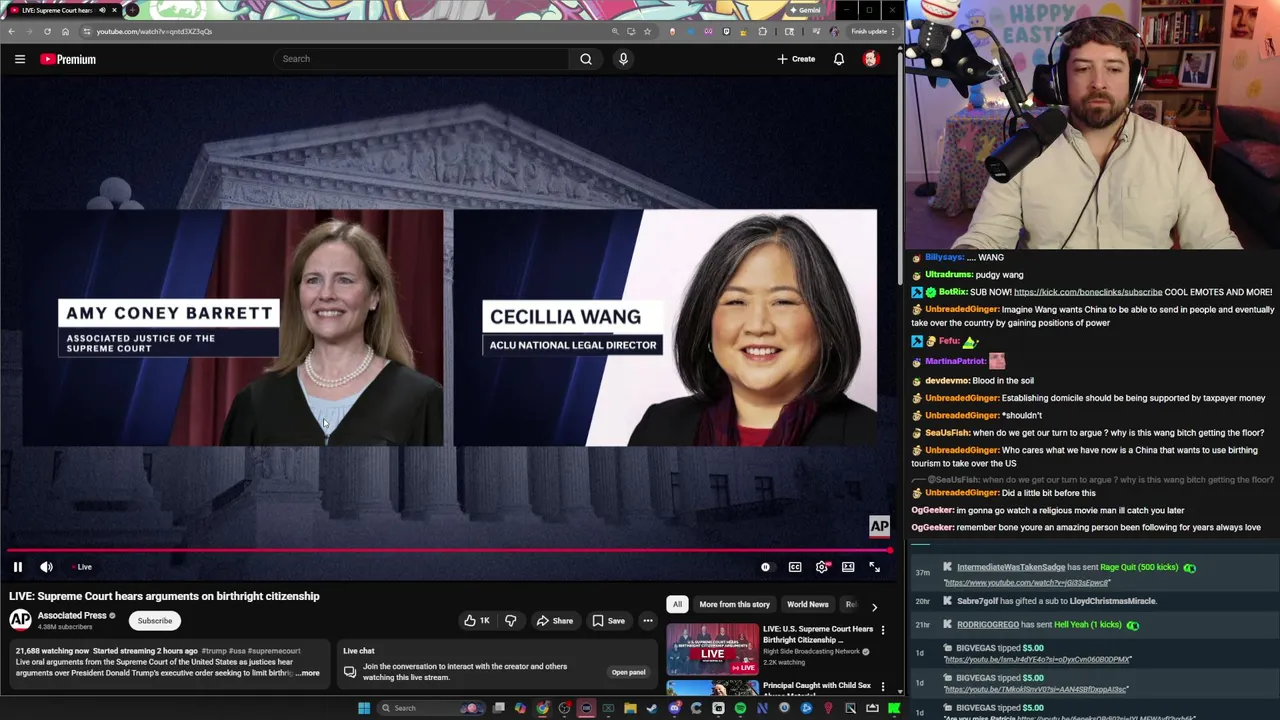Bookmark this page with the star icon
Image resolution: width=1280 pixels, height=720 pixels.
click(x=647, y=31)
